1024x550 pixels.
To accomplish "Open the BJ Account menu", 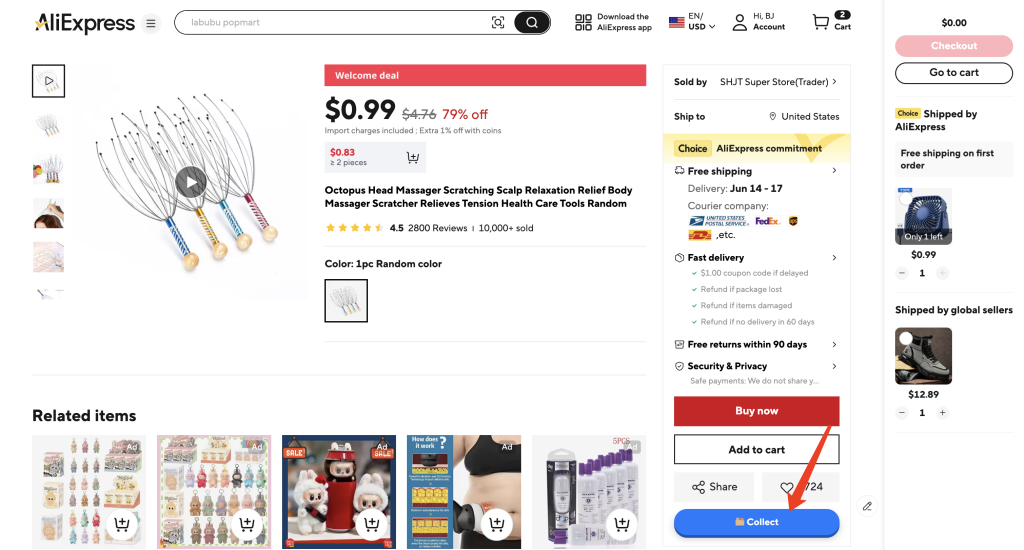I will pos(758,22).
